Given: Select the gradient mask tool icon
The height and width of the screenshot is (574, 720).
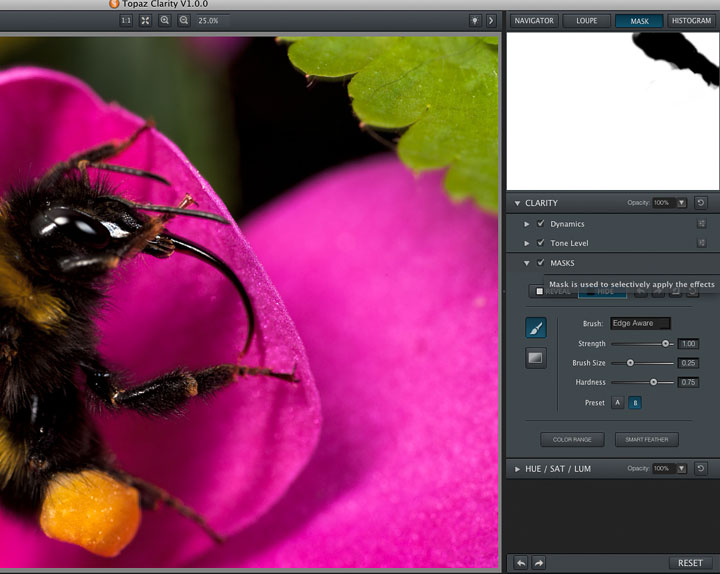Looking at the screenshot, I should click(x=536, y=358).
